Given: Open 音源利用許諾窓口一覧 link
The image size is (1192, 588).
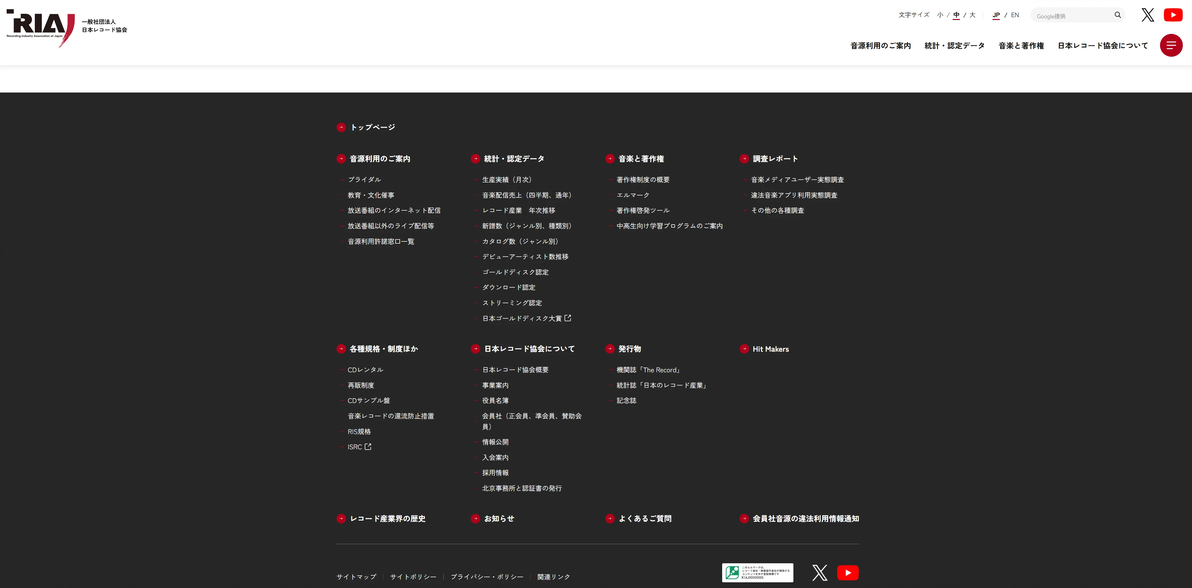Looking at the screenshot, I should click(381, 241).
